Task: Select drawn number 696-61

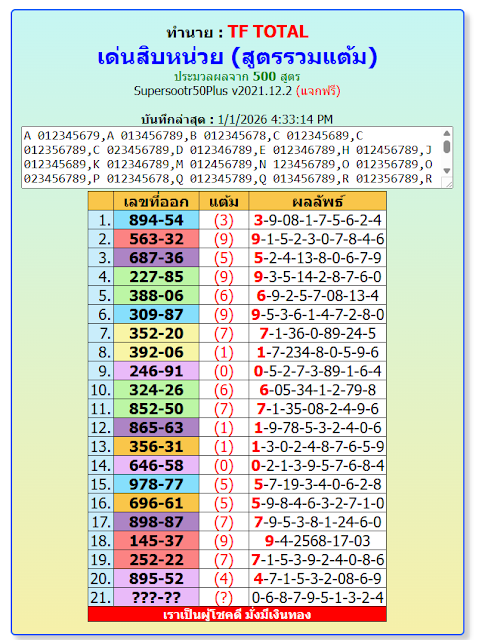Action: point(156,503)
